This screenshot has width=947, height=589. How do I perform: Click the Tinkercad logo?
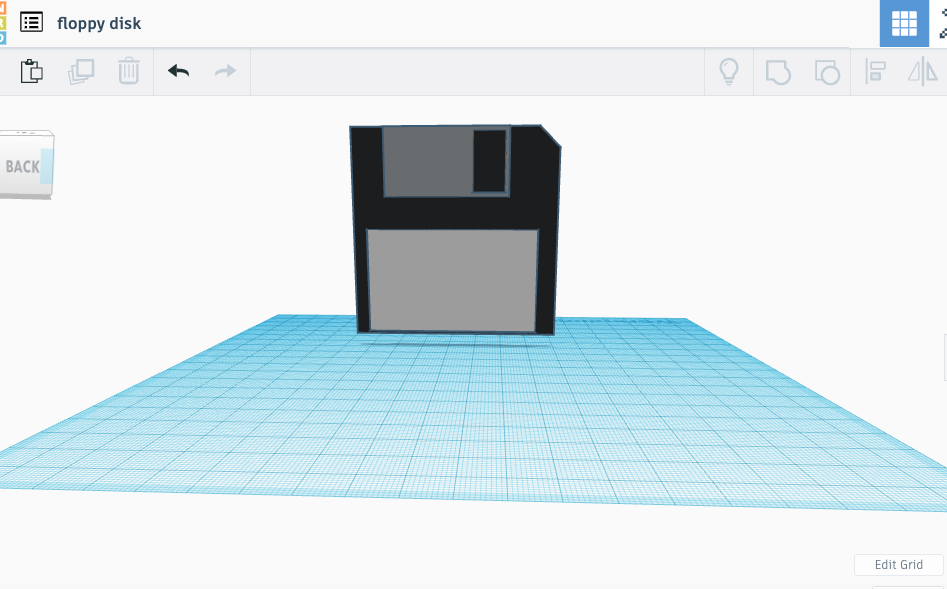[x=3, y=22]
